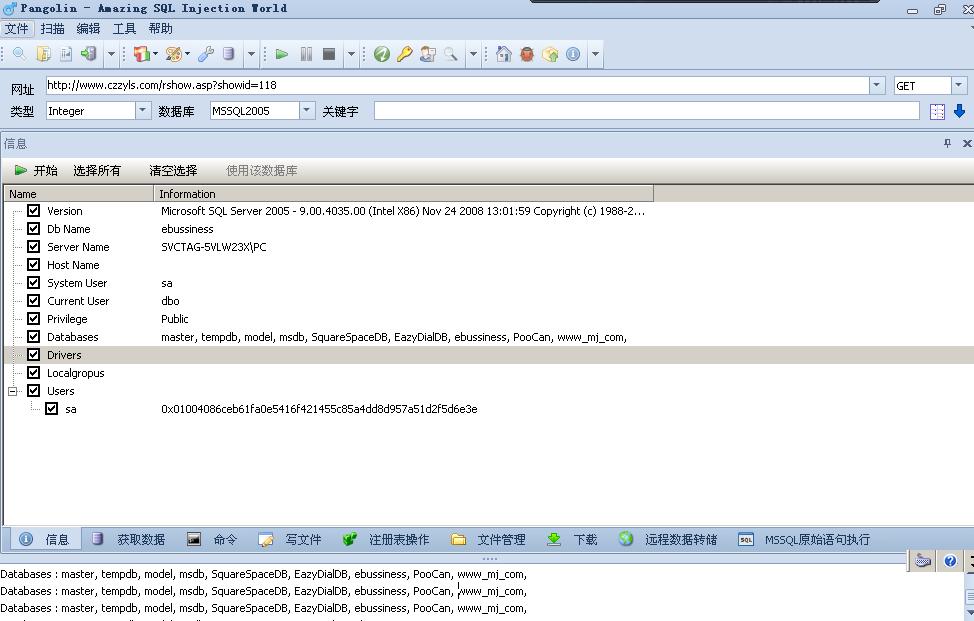The width and height of the screenshot is (974, 621).
Task: Uncheck the Version checkbox
Action: 34,211
